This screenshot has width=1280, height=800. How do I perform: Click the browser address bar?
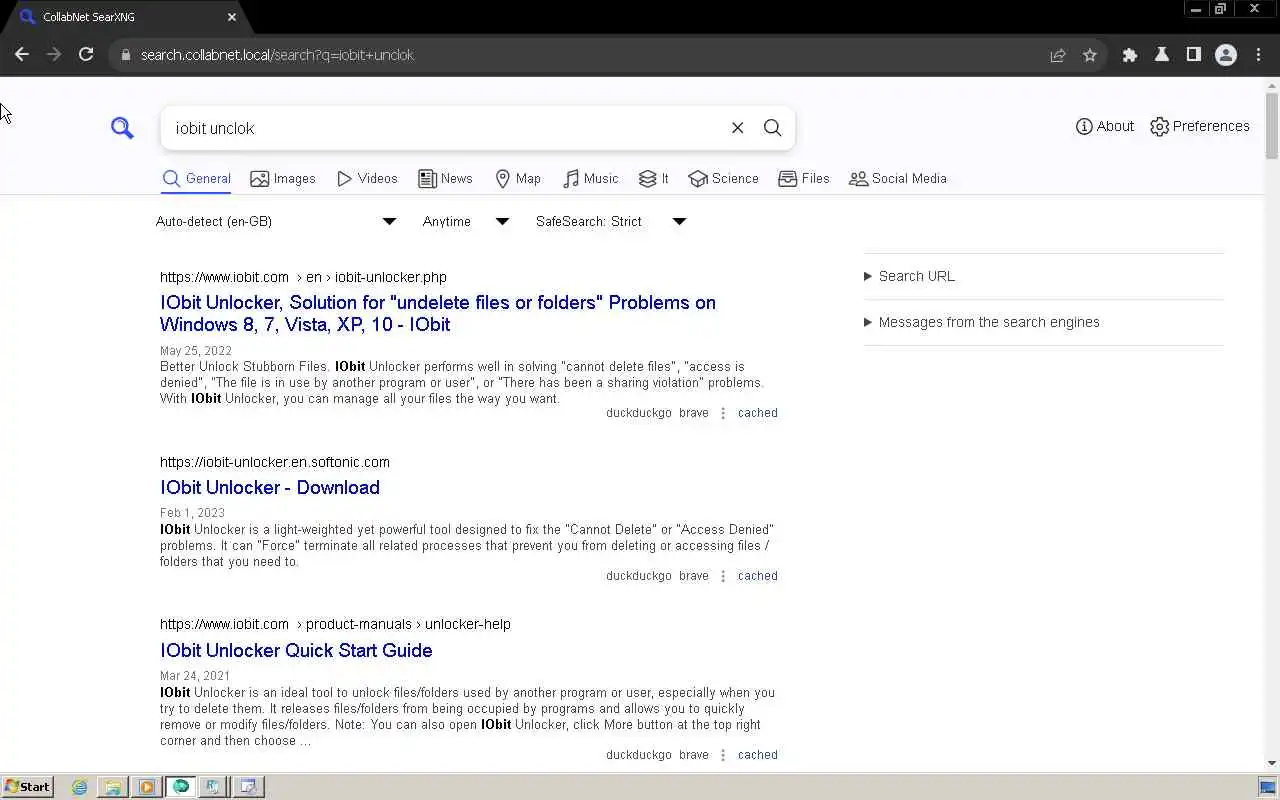pyautogui.click(x=590, y=55)
